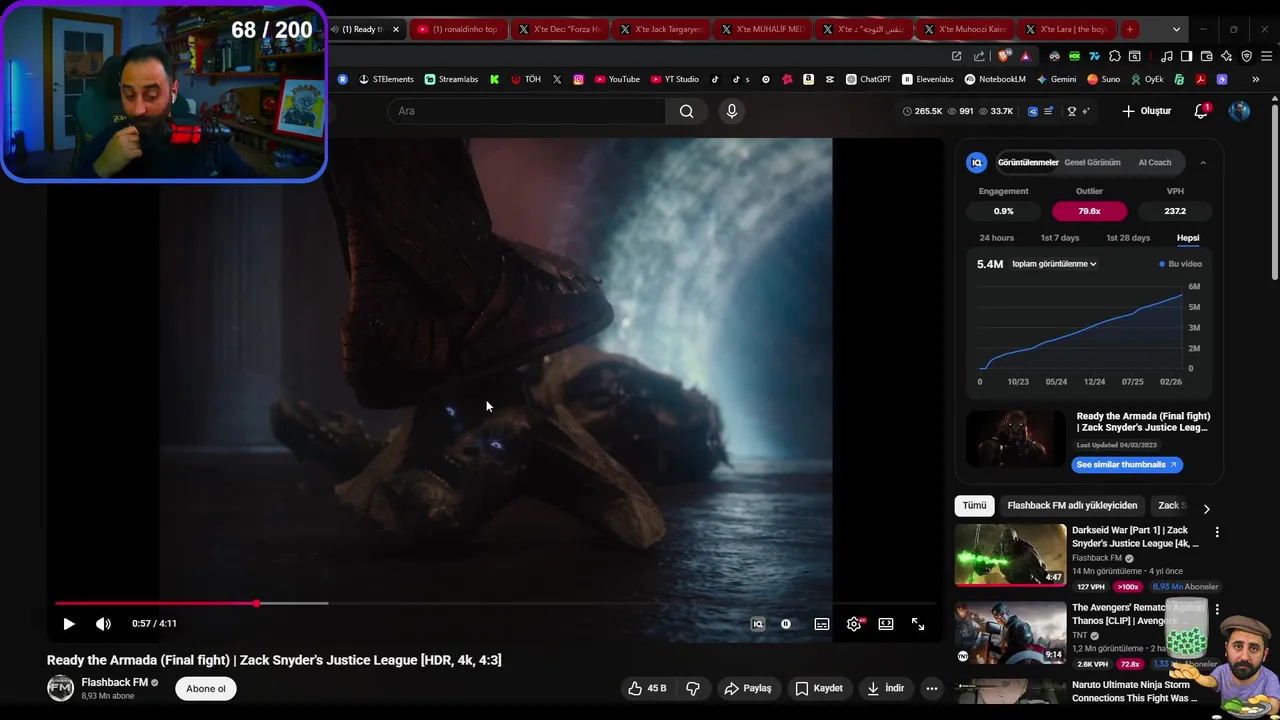The height and width of the screenshot is (720, 1280).
Task: Grab the page vertical scrollbar
Action: point(1275,190)
